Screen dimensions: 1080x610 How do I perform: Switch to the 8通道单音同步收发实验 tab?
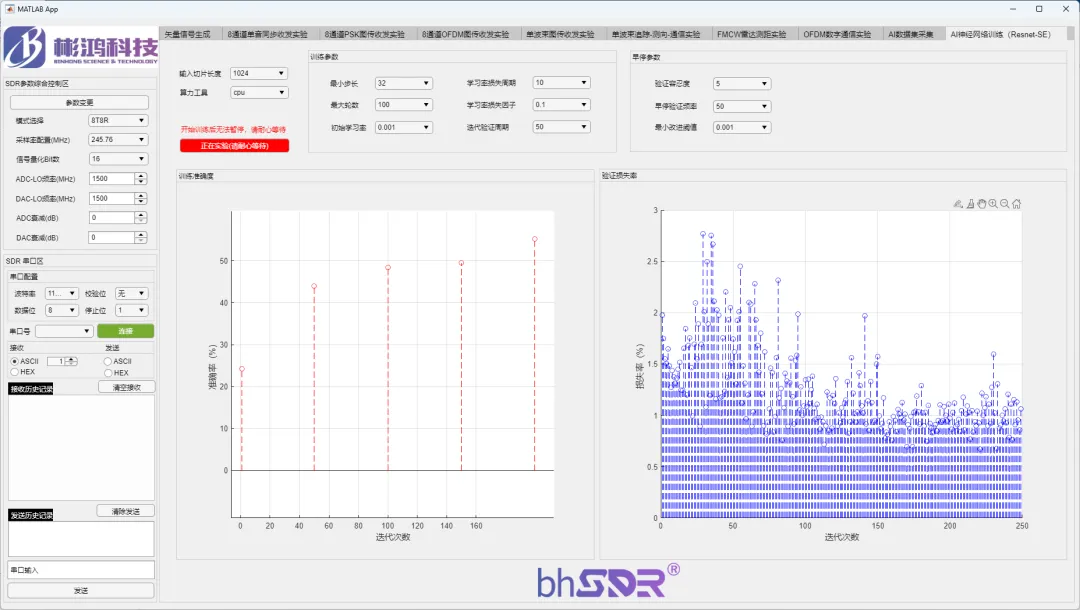point(271,34)
